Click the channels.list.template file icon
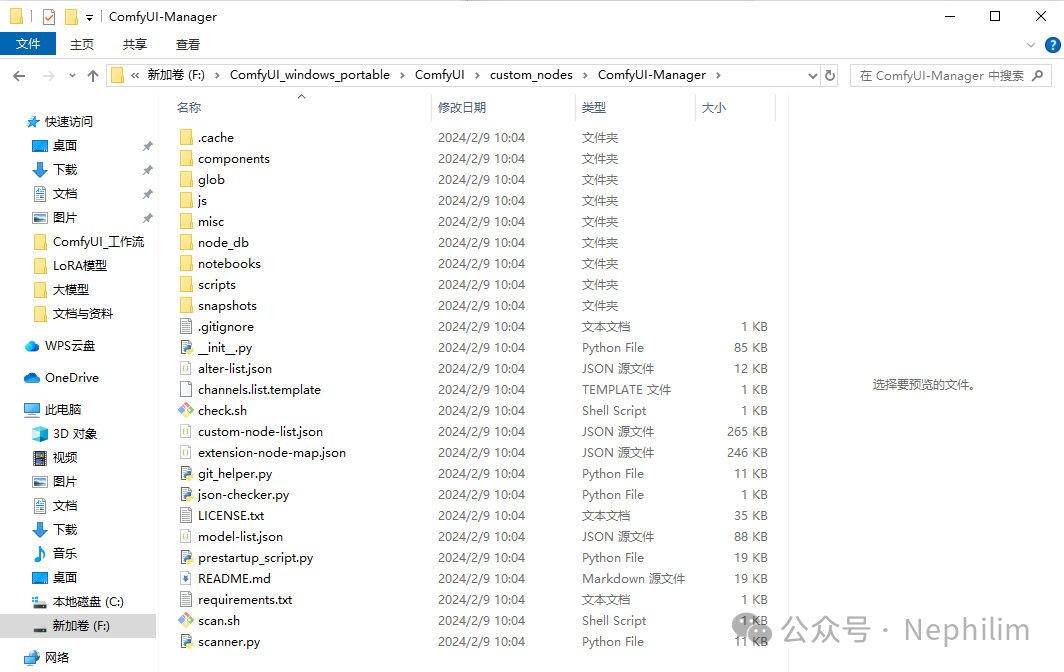This screenshot has height=672, width=1064. 186,390
